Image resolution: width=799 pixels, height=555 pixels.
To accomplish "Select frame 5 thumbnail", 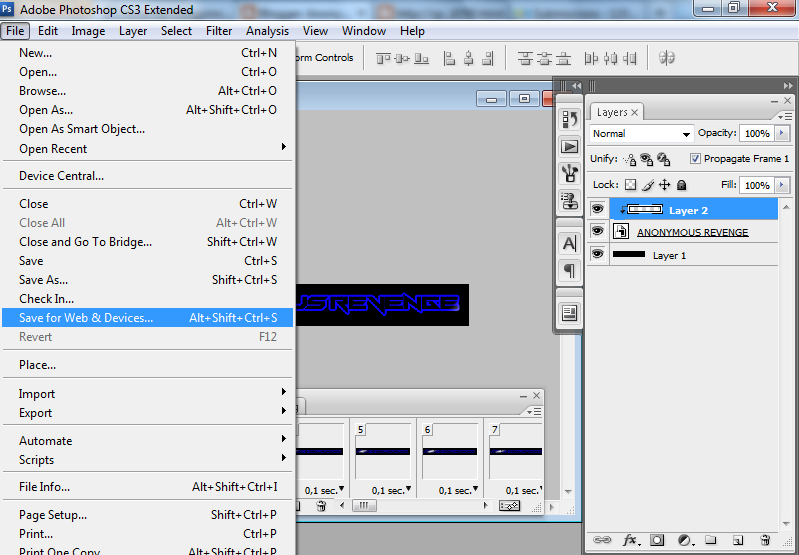I will point(383,451).
